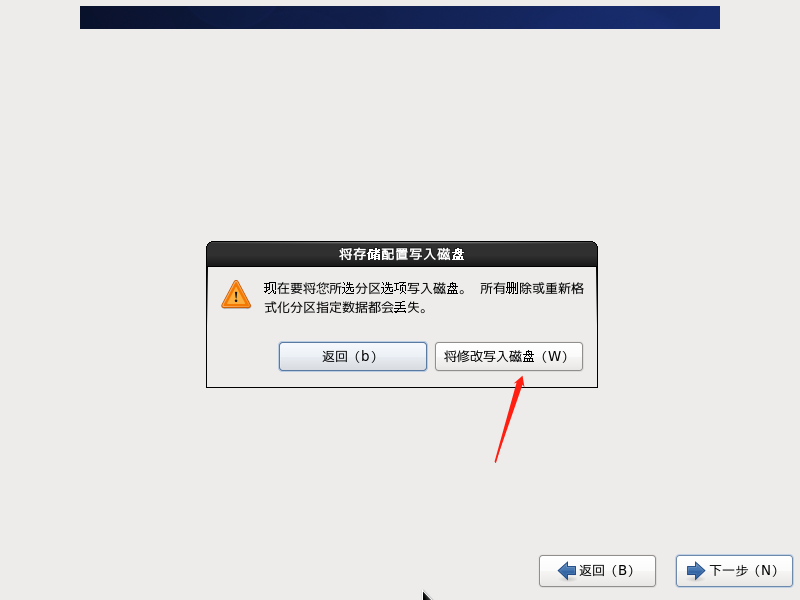
Task: Proceed using the 下一步 (N) button
Action: pyautogui.click(x=734, y=570)
